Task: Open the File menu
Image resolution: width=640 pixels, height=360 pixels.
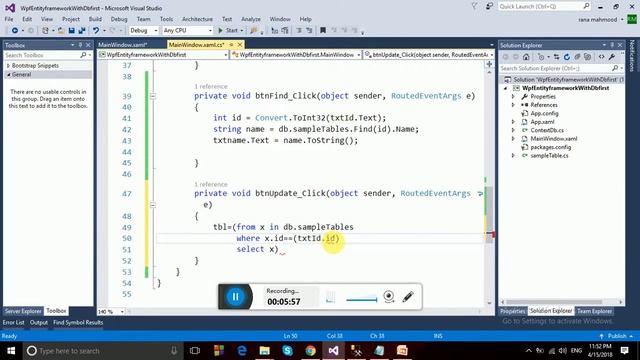Action: point(9,19)
